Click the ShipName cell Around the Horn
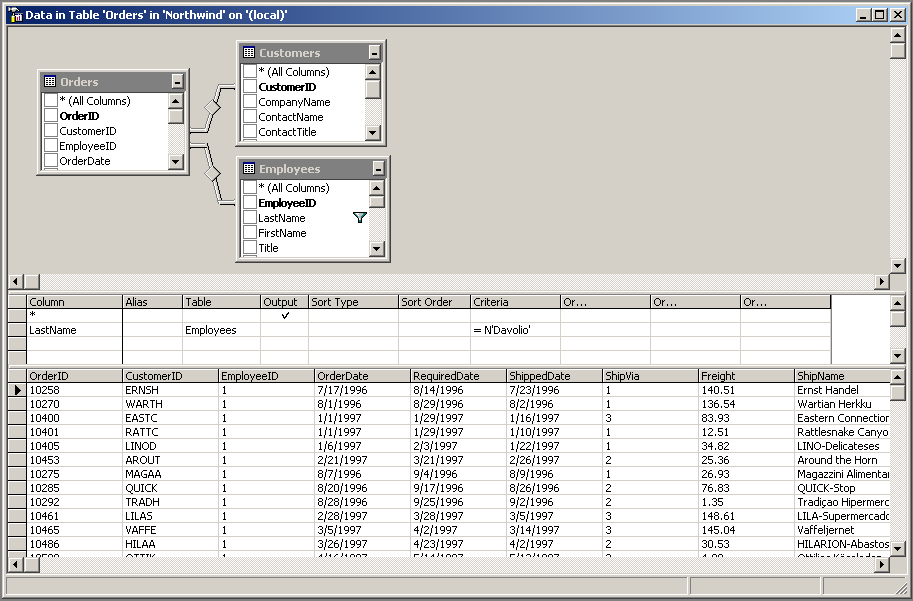913x601 pixels. (x=842, y=460)
